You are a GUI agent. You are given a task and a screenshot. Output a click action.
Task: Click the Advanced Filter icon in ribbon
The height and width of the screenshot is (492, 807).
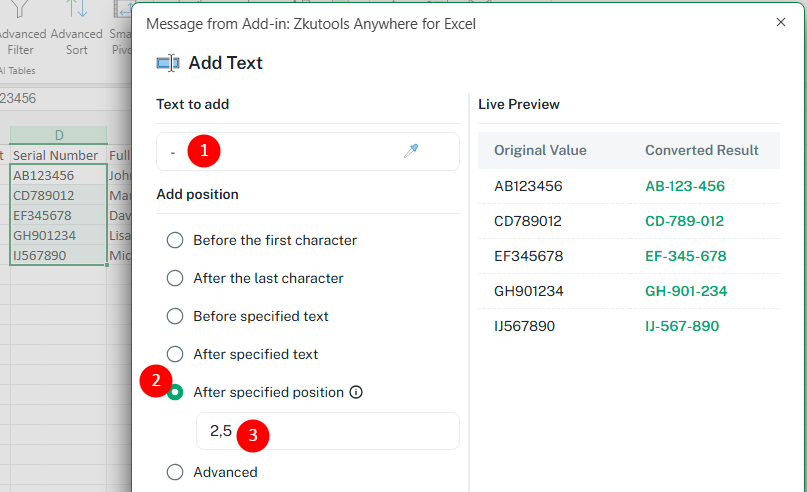[20, 9]
